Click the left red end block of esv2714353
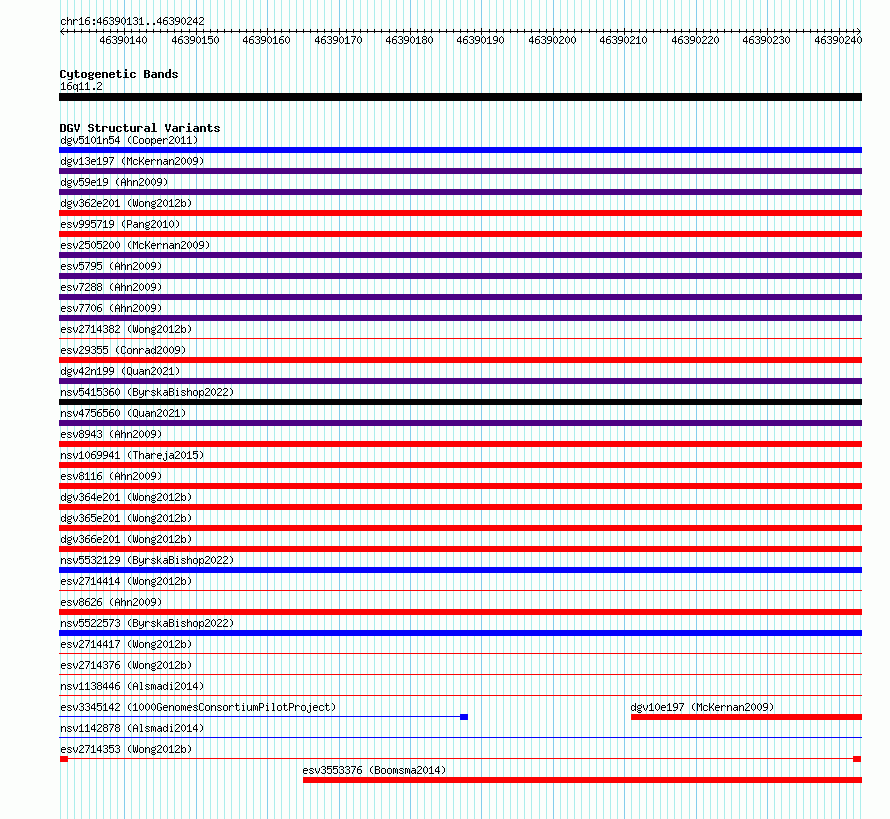This screenshot has width=890, height=819. 64,759
